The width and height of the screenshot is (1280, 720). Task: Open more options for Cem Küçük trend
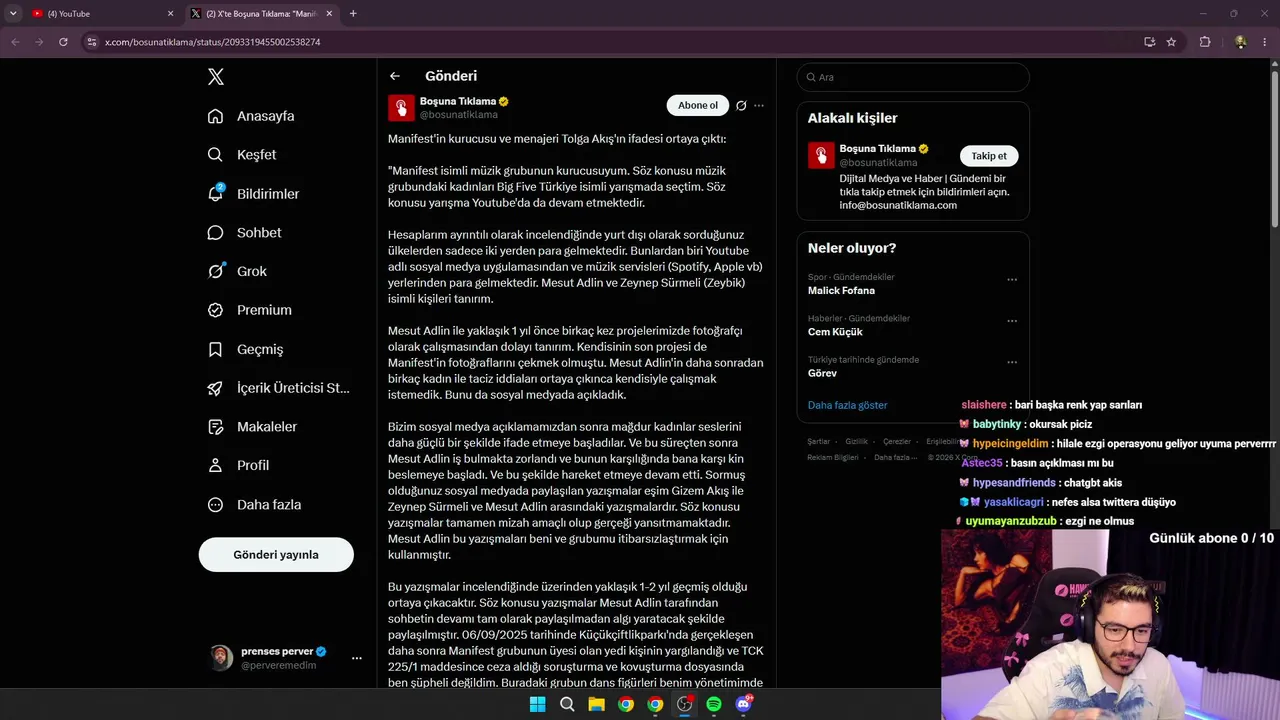click(1012, 321)
